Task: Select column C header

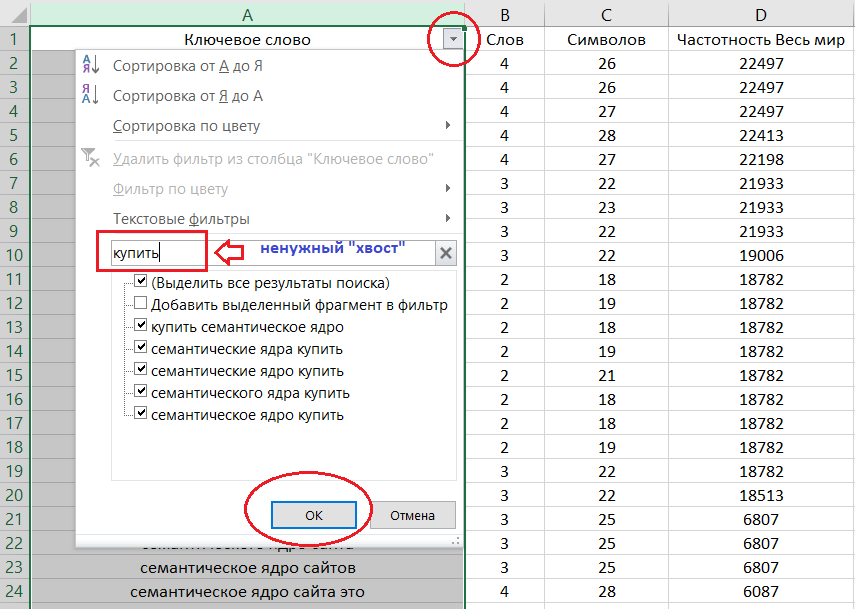Action: coord(606,14)
